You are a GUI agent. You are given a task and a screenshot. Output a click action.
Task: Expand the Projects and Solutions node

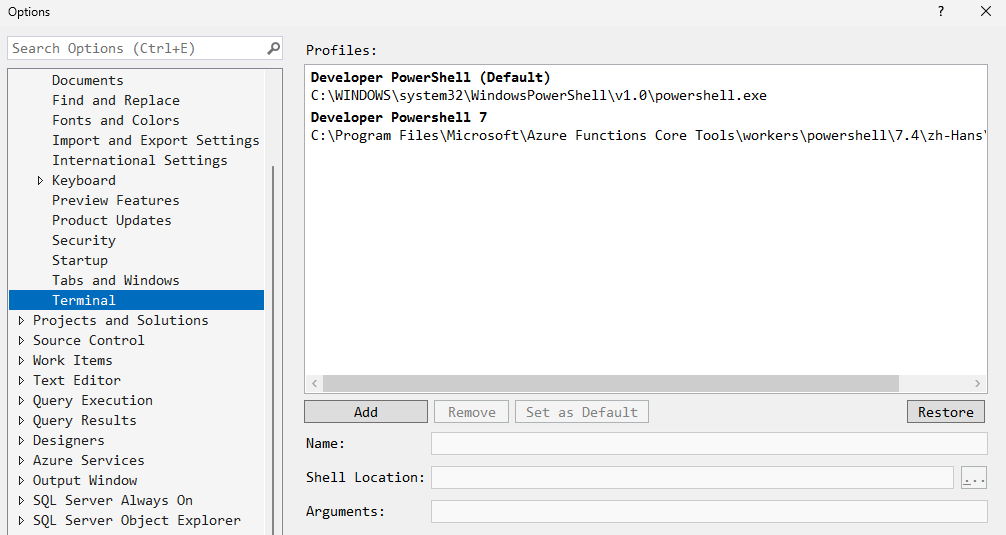coord(22,321)
